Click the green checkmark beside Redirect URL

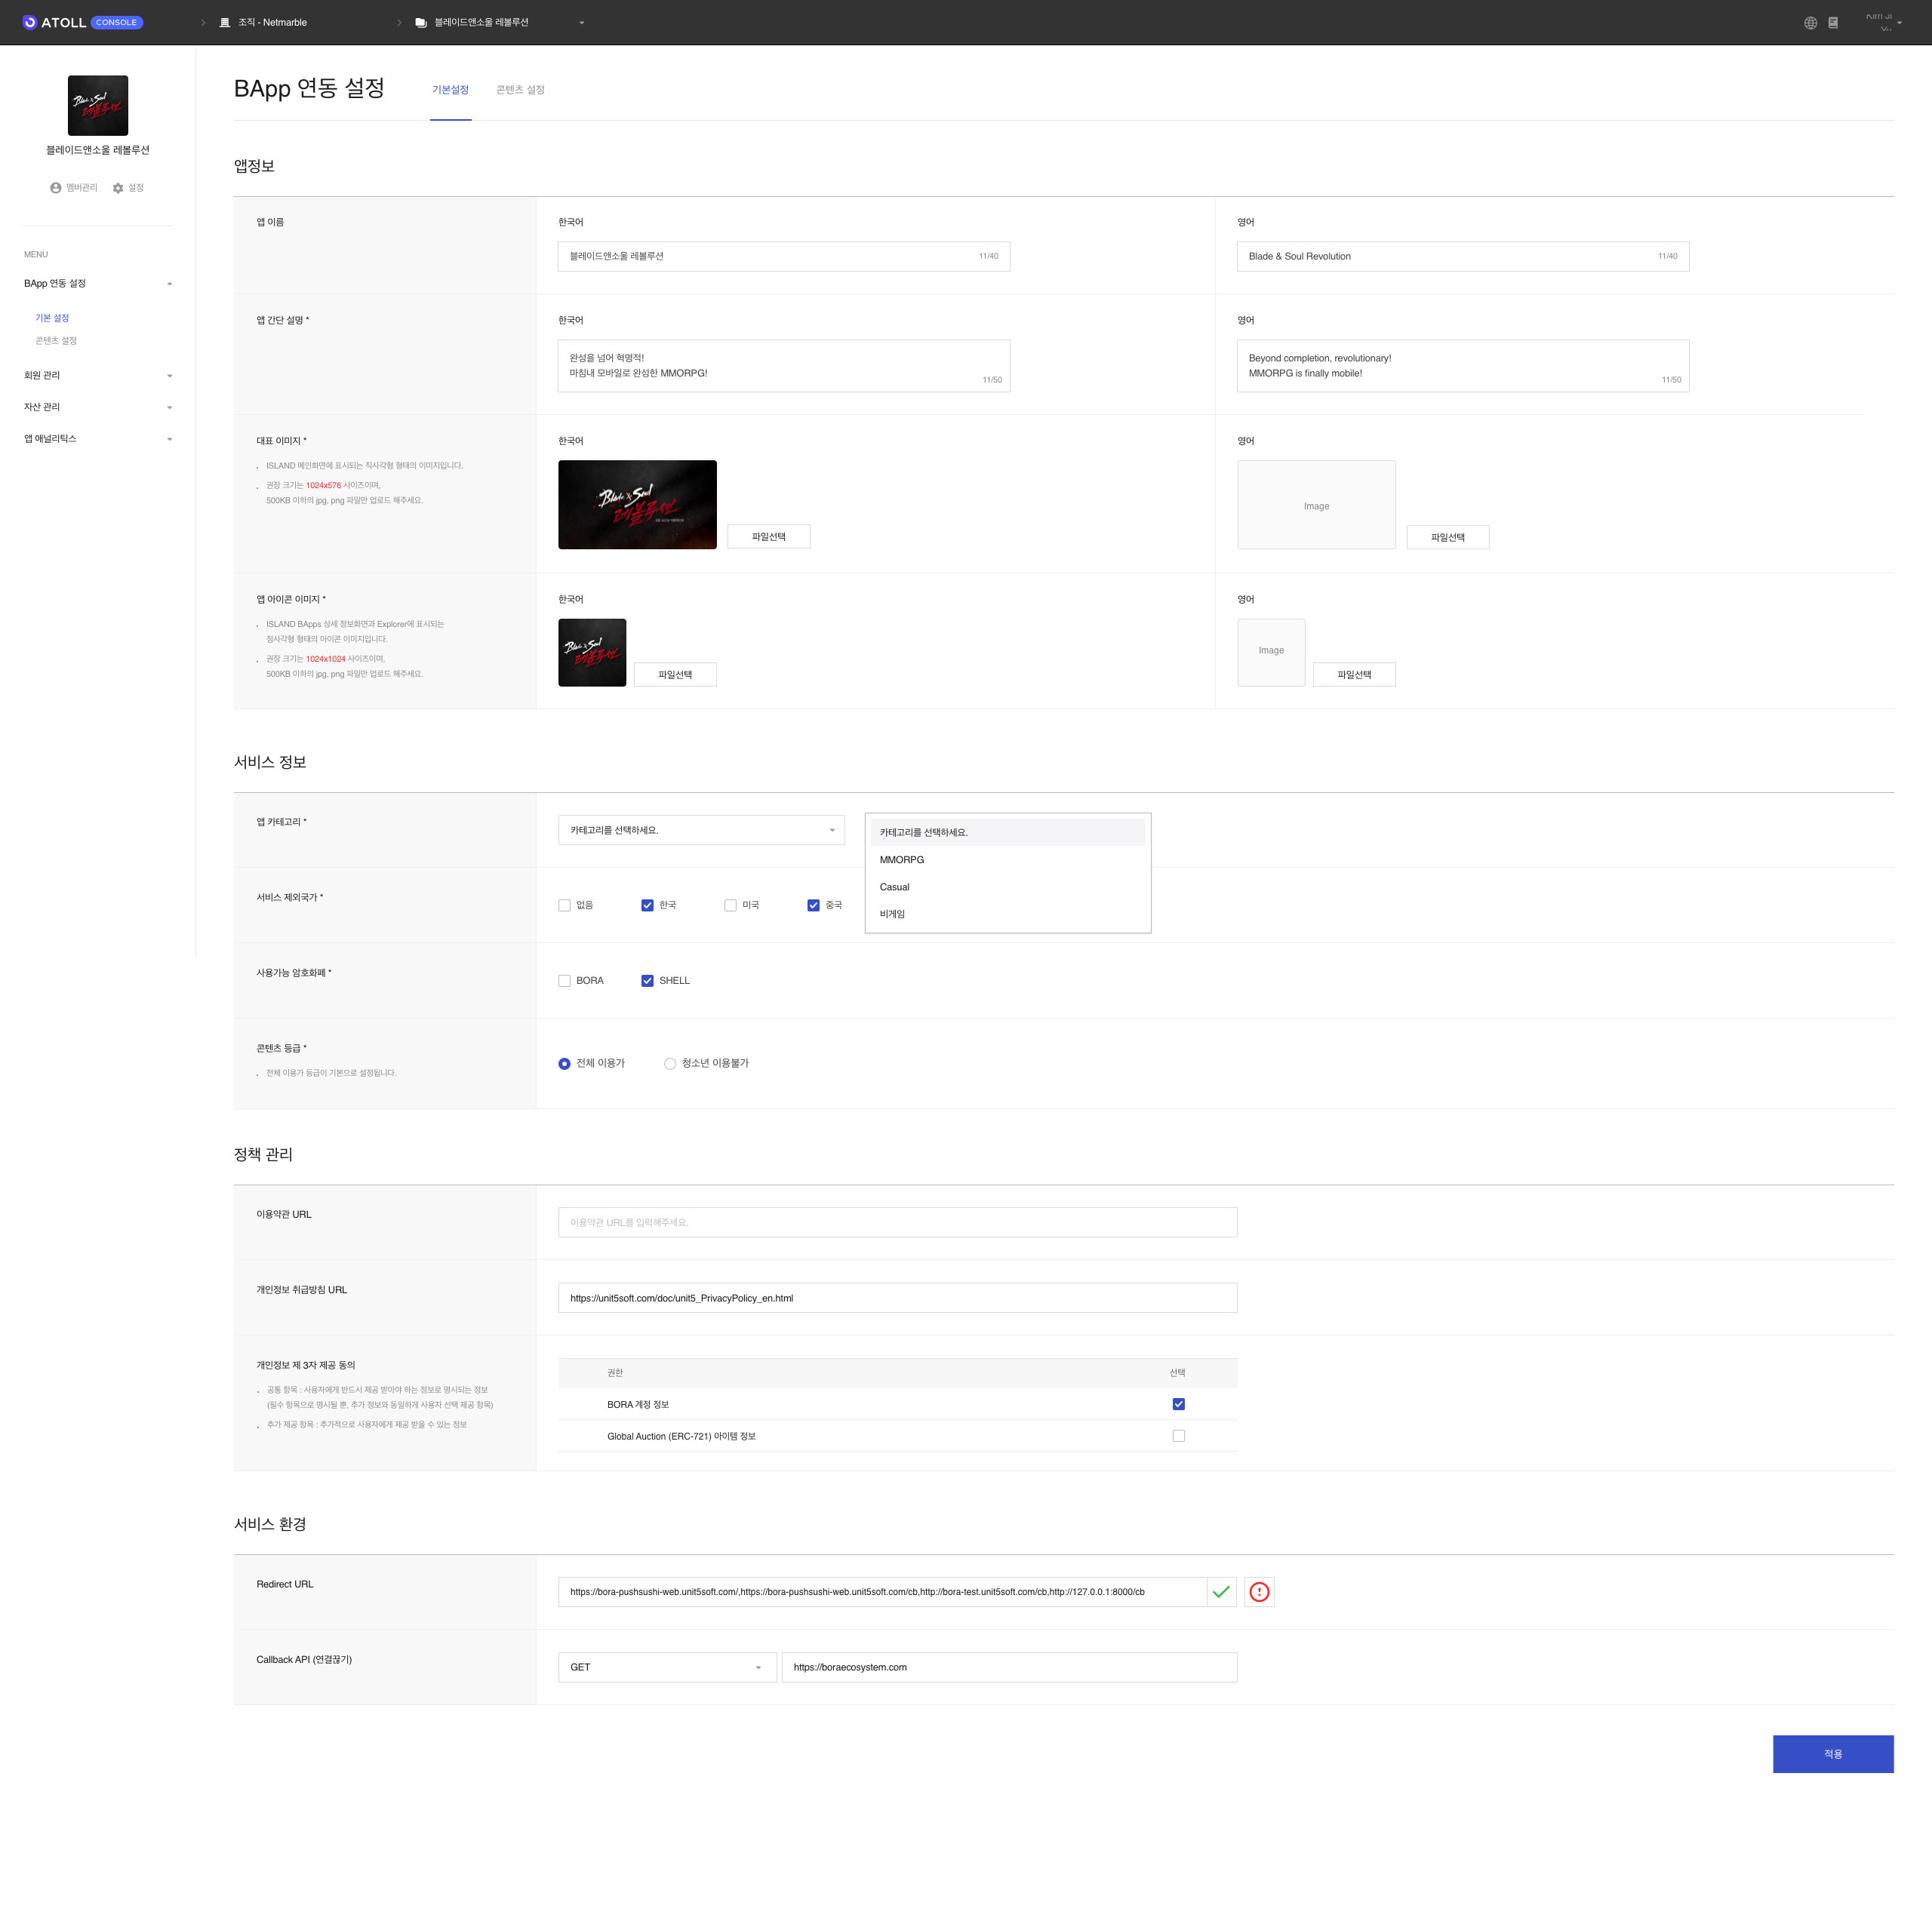(x=1221, y=1591)
